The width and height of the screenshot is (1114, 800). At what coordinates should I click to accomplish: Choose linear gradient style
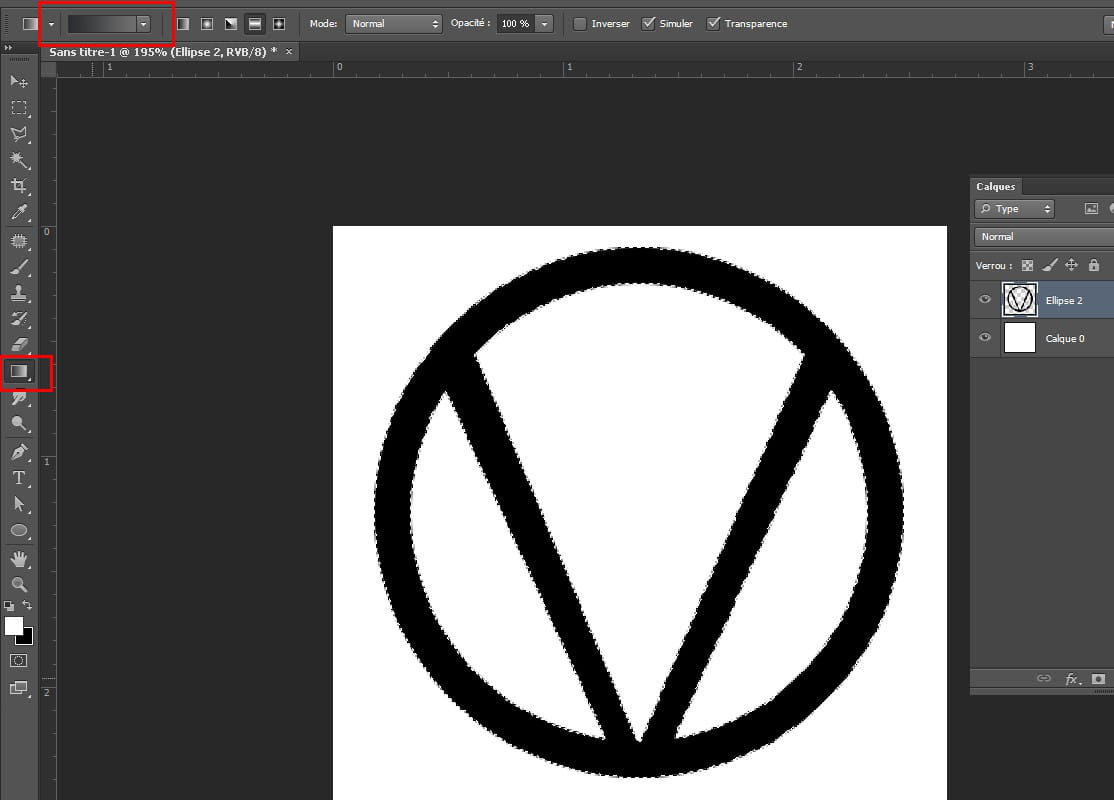pos(183,24)
